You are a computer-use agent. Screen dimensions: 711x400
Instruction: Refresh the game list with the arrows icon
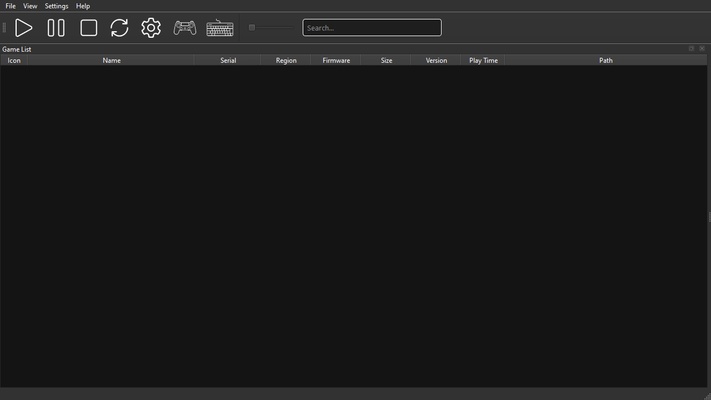(120, 28)
